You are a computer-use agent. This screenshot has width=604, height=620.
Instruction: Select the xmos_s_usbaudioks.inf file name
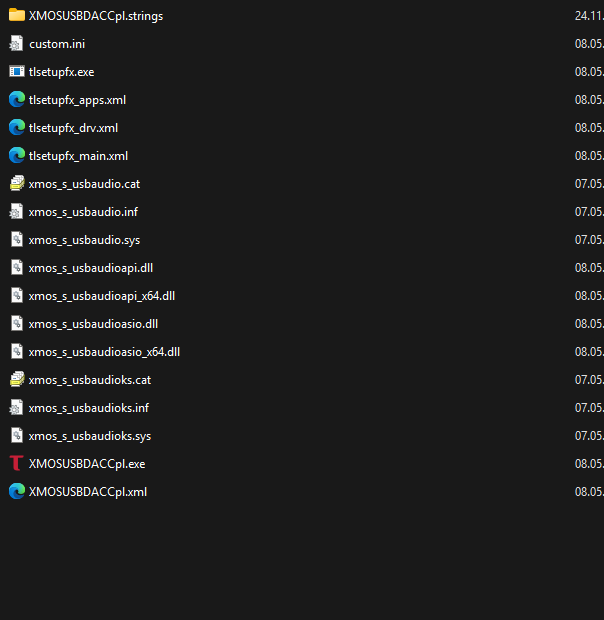(x=89, y=408)
